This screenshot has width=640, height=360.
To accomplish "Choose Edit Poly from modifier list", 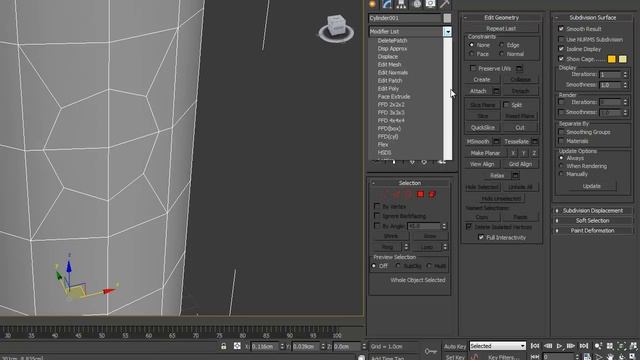I will pos(388,89).
